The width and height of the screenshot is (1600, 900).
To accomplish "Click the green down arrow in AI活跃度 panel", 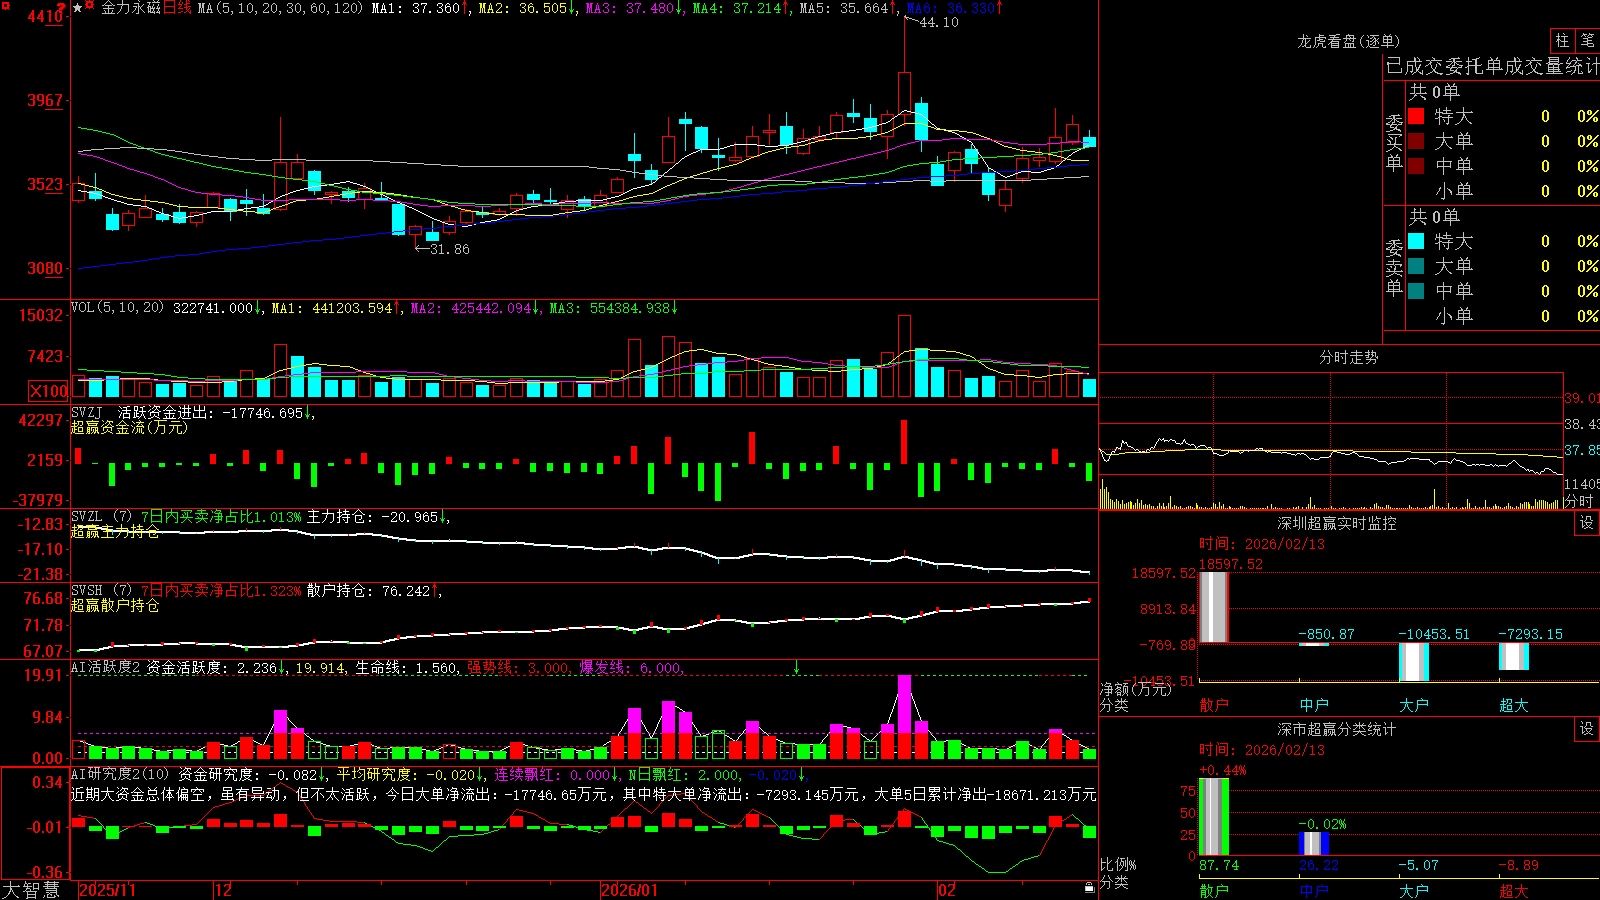I will point(797,667).
